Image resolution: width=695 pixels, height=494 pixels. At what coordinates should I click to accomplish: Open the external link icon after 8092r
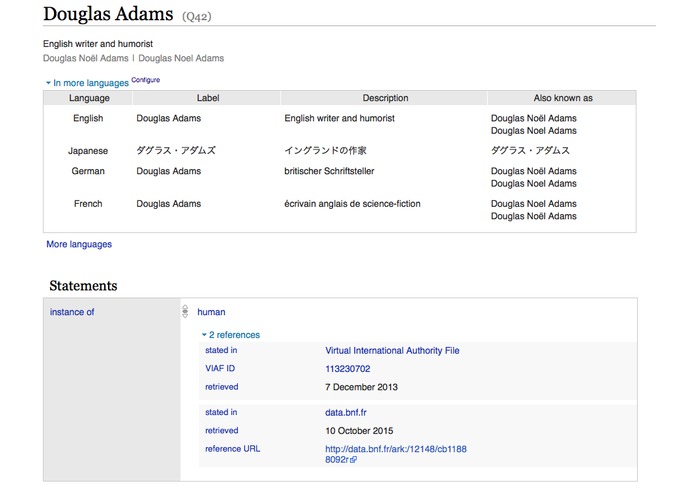353,460
